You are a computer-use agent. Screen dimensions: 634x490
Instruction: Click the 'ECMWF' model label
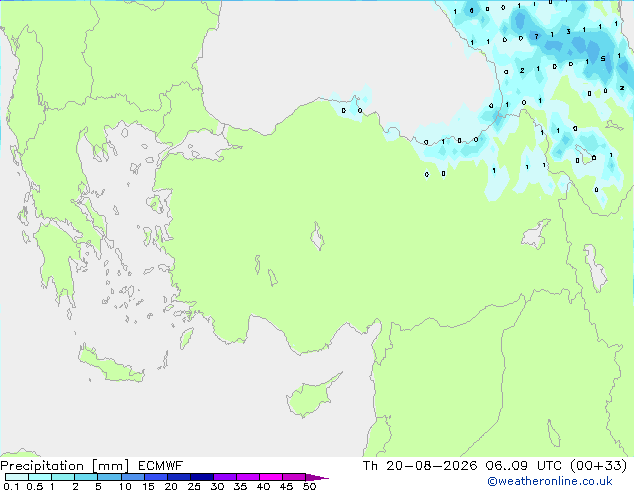pyautogui.click(x=161, y=466)
